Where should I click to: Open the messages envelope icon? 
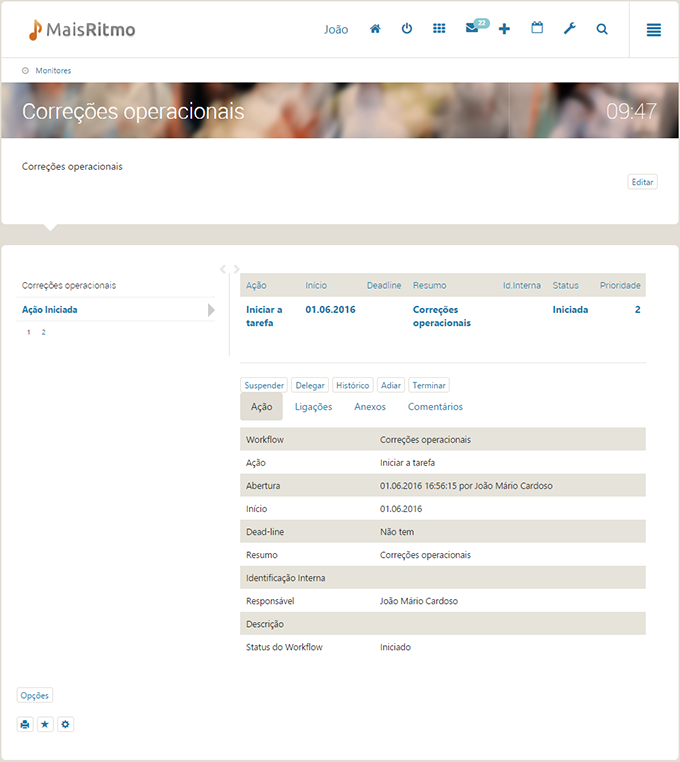[x=471, y=29]
